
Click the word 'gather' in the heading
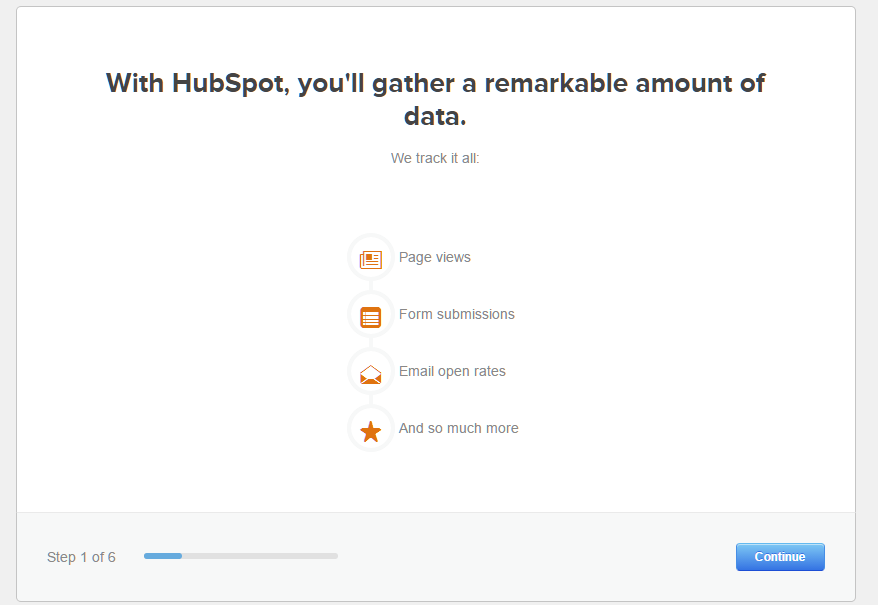pos(413,84)
